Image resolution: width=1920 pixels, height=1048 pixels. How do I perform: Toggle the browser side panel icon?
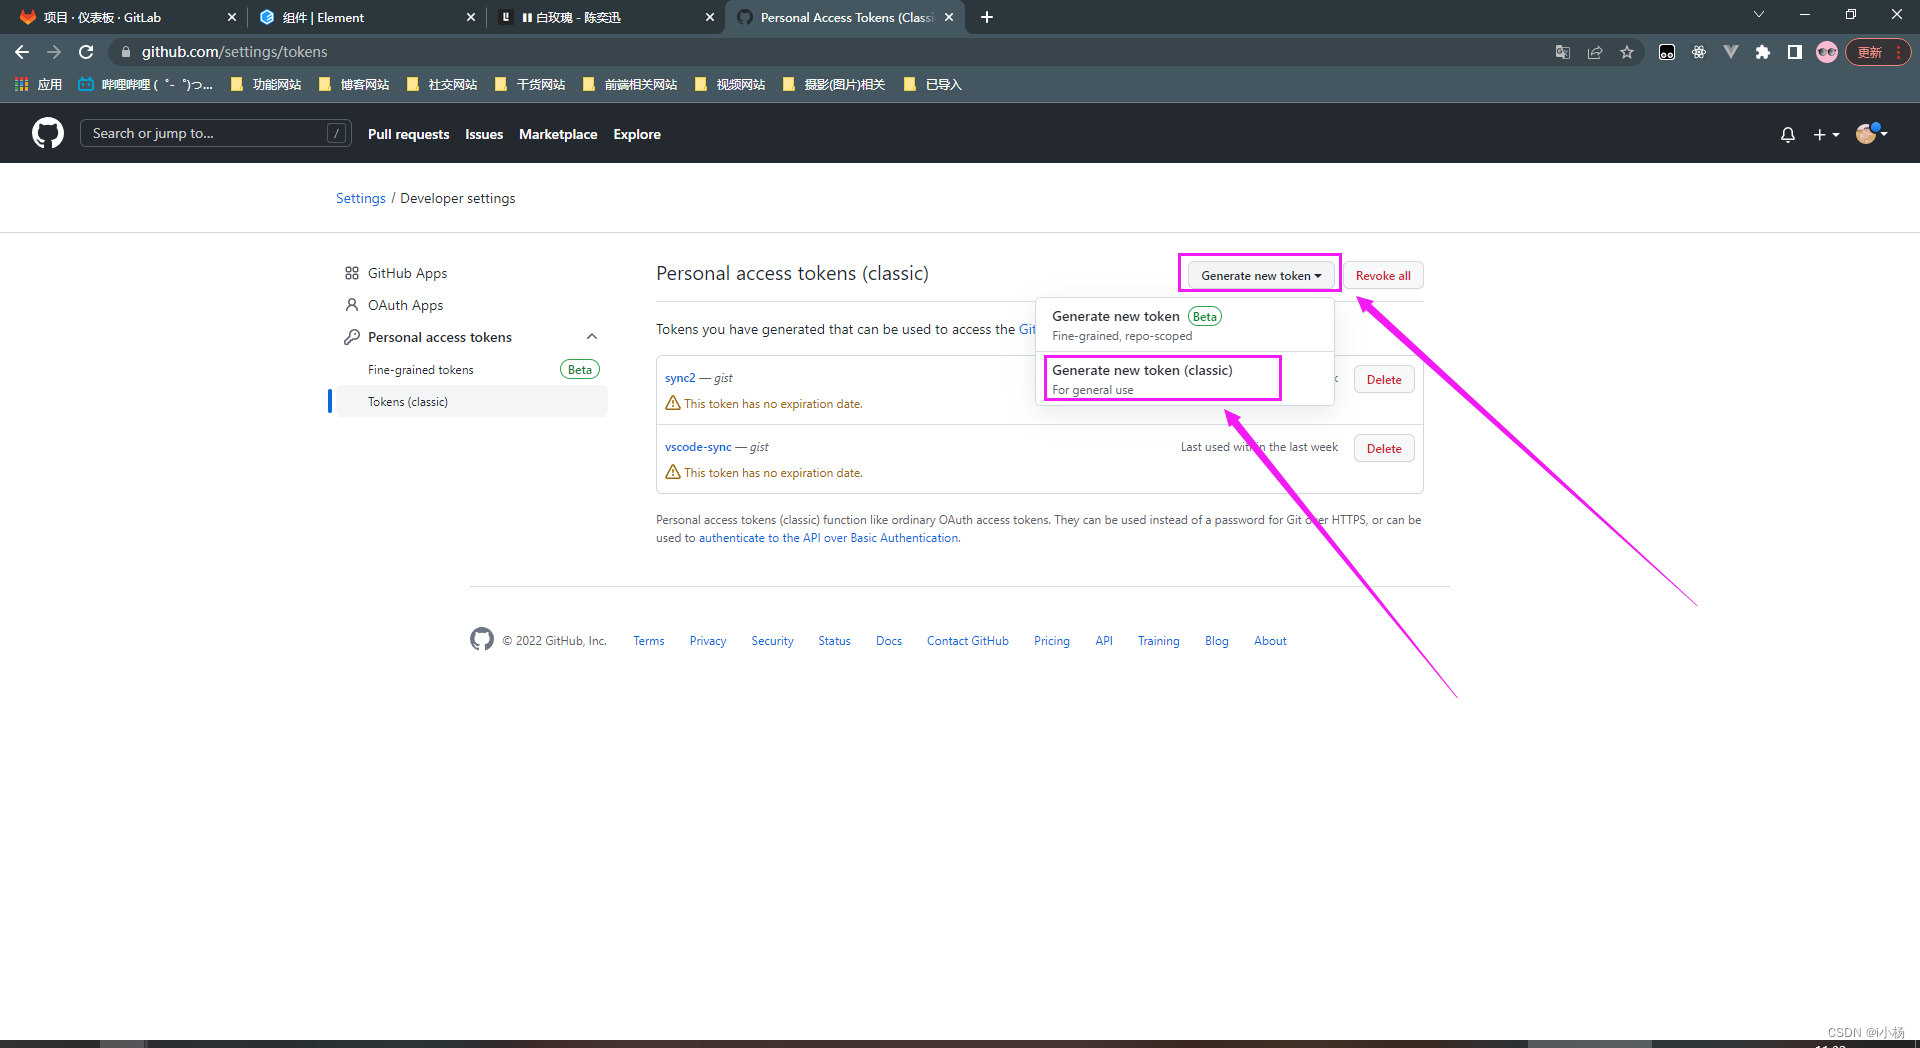[1795, 52]
